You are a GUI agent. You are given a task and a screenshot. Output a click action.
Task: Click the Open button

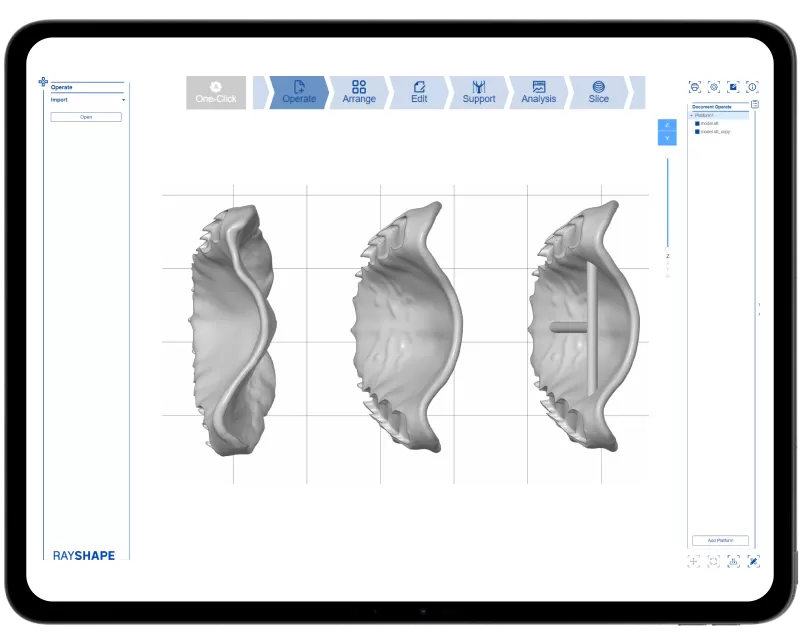86,117
